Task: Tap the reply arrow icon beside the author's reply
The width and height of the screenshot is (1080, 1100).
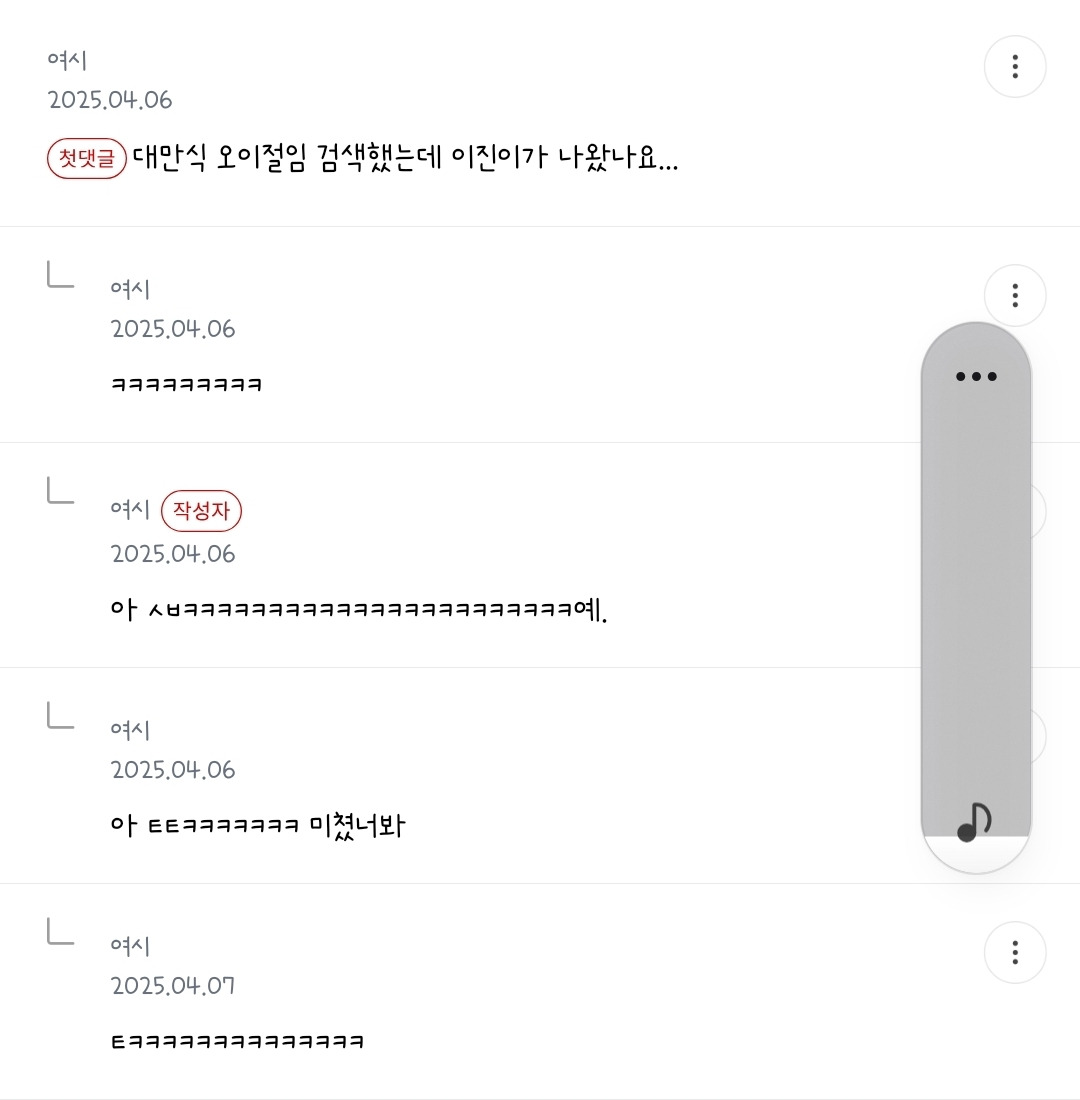Action: 60,490
